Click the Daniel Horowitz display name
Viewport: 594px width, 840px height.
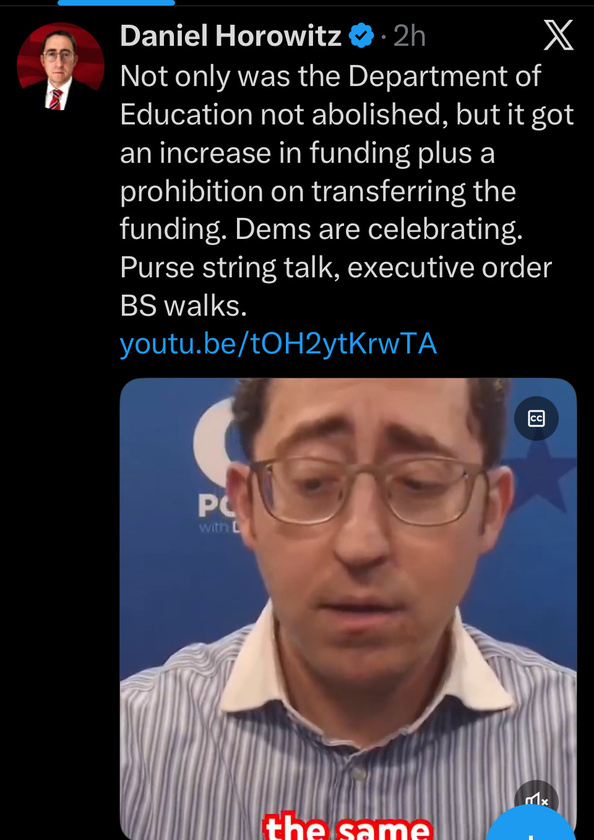click(231, 37)
